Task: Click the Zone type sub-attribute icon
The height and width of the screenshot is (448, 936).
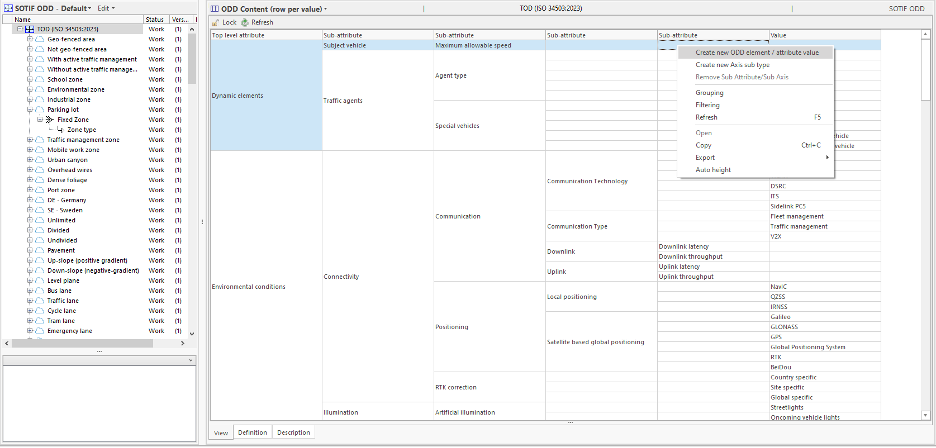Action: pyautogui.click(x=60, y=129)
